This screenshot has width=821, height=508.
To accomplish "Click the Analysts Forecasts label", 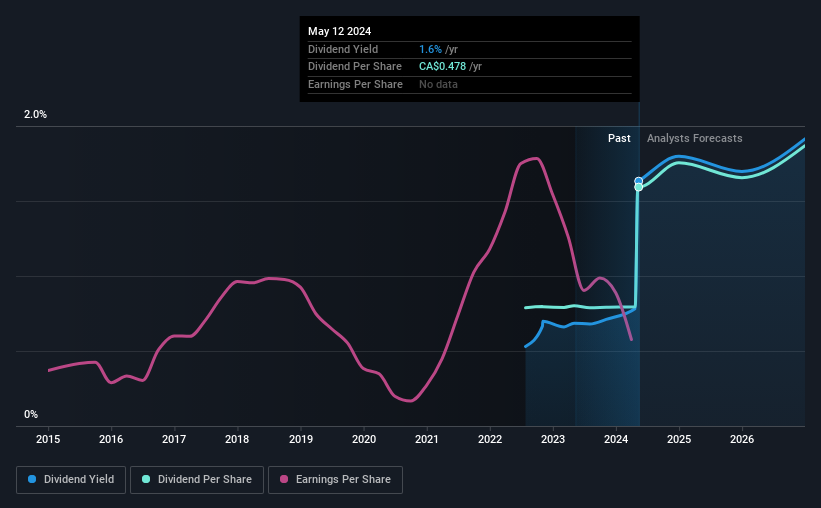I will [694, 138].
